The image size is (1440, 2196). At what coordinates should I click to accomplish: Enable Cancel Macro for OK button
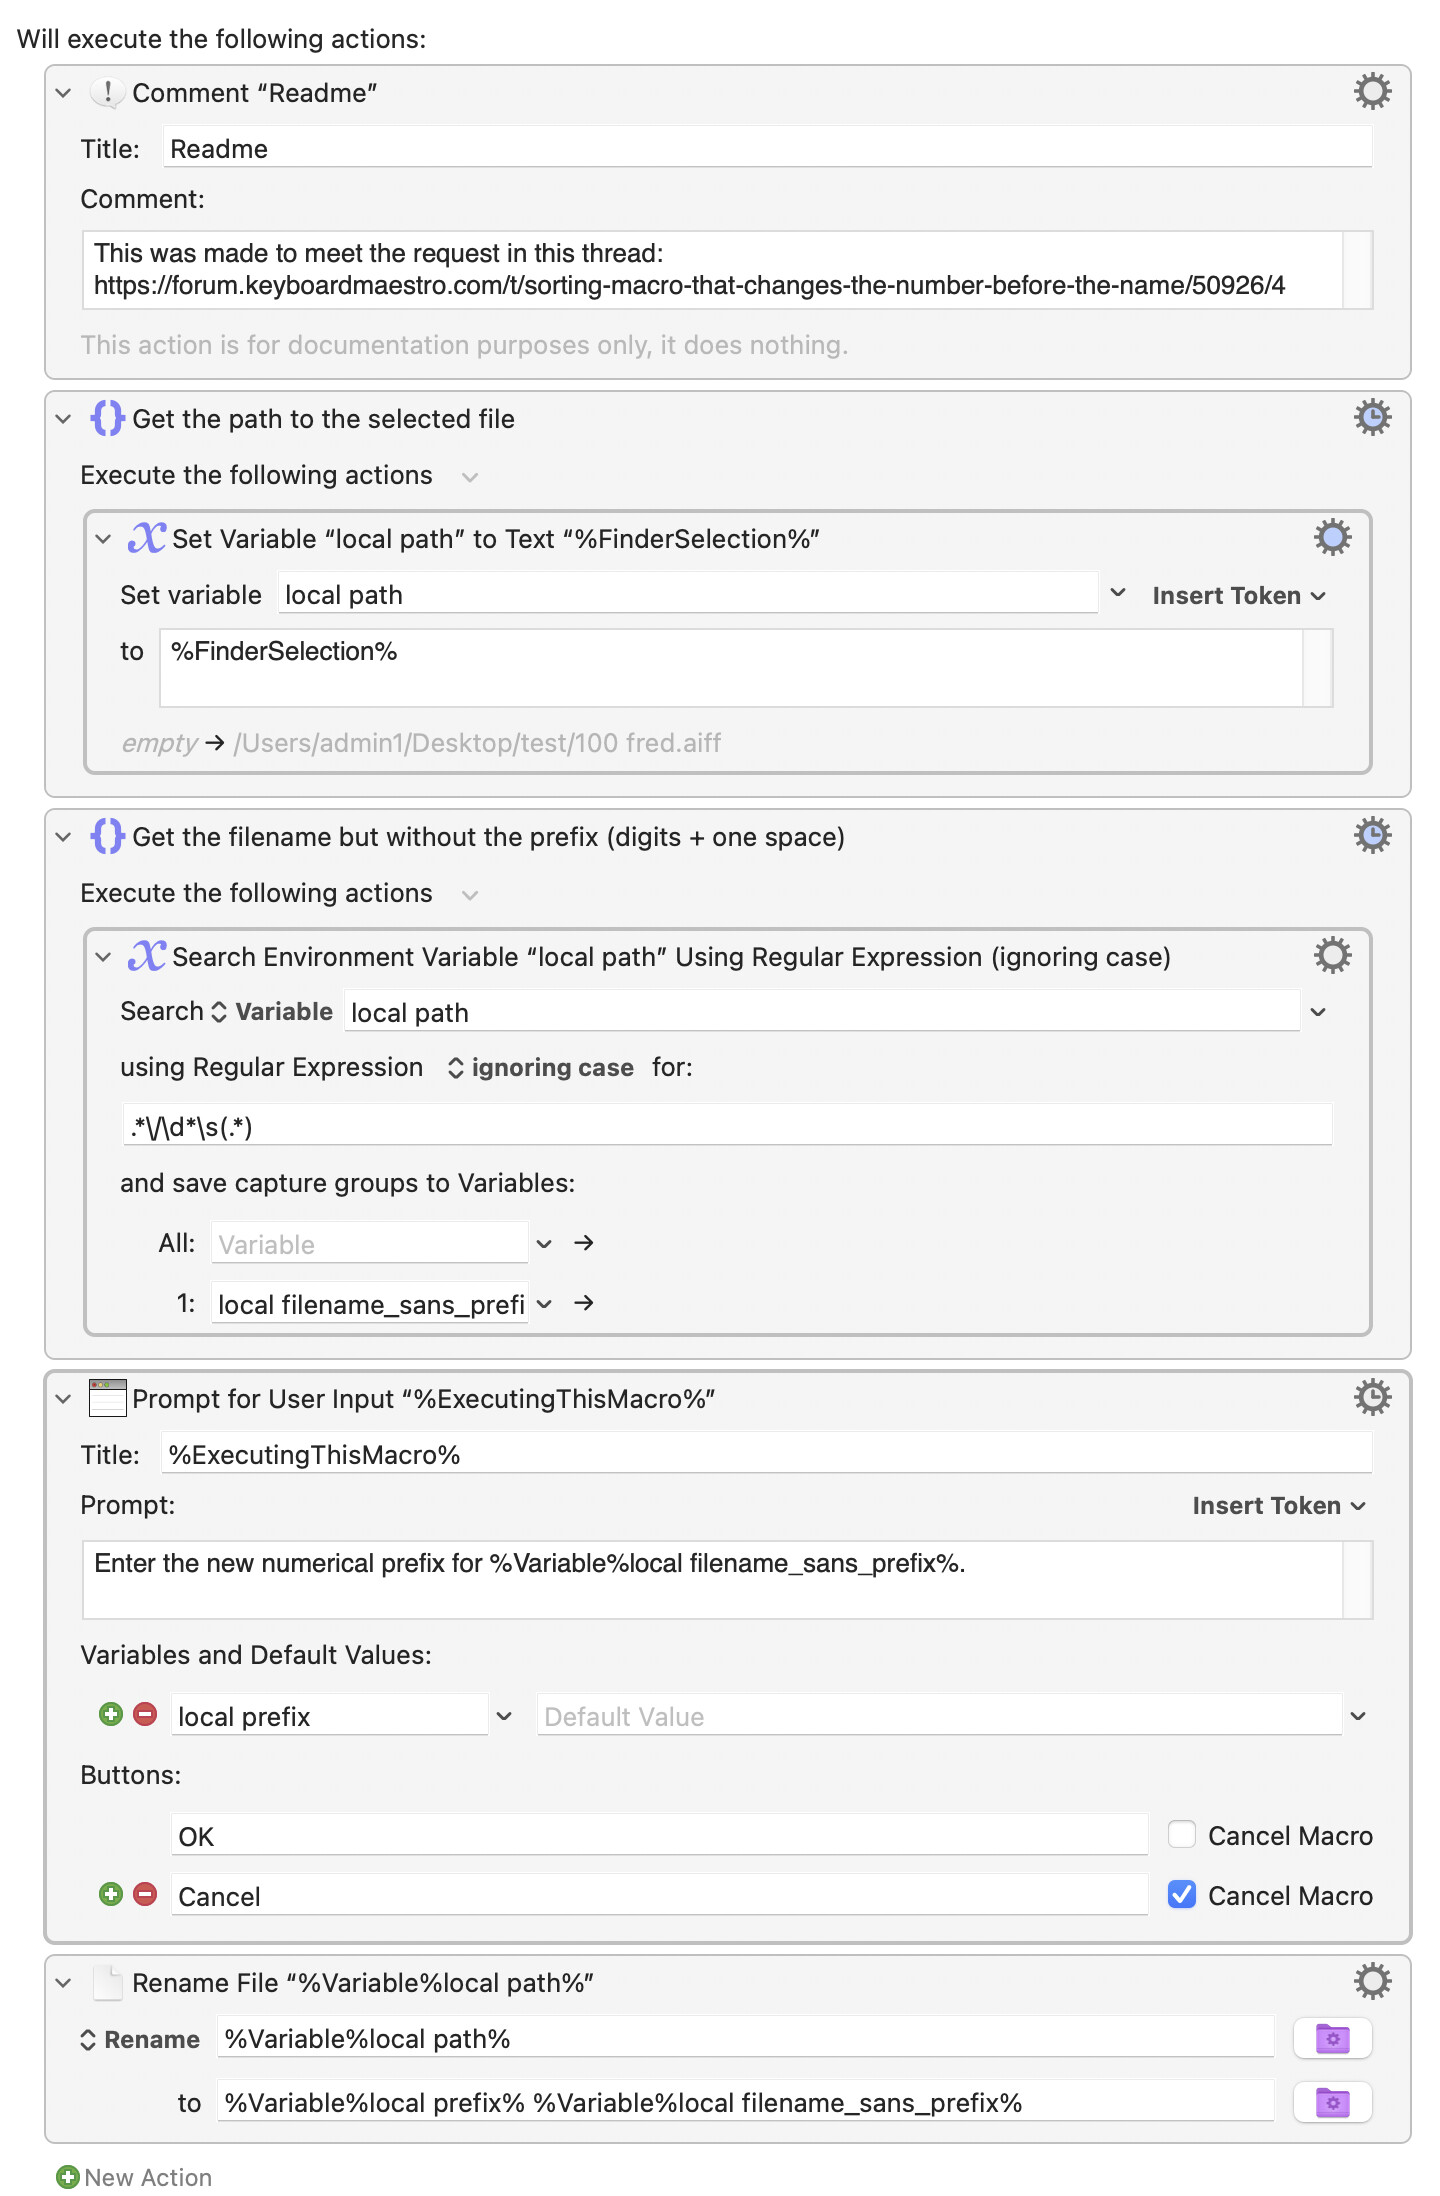[x=1182, y=1835]
